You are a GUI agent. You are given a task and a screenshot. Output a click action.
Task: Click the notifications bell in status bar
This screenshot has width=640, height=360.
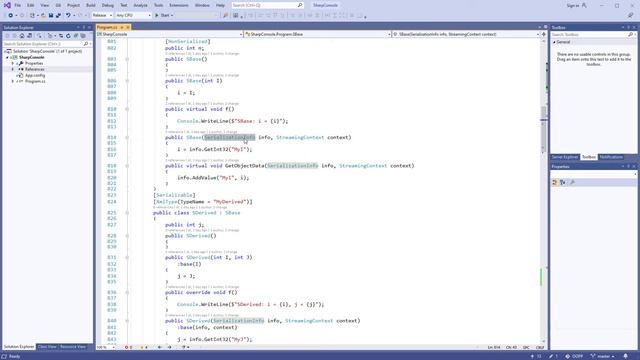(625, 356)
